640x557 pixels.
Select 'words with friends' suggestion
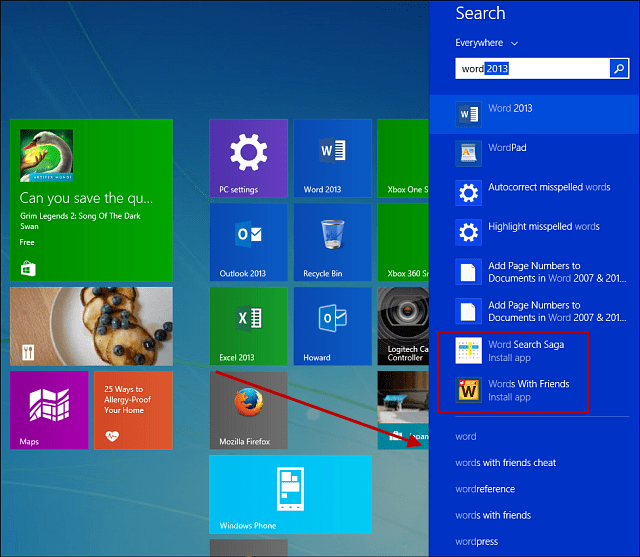click(x=493, y=515)
